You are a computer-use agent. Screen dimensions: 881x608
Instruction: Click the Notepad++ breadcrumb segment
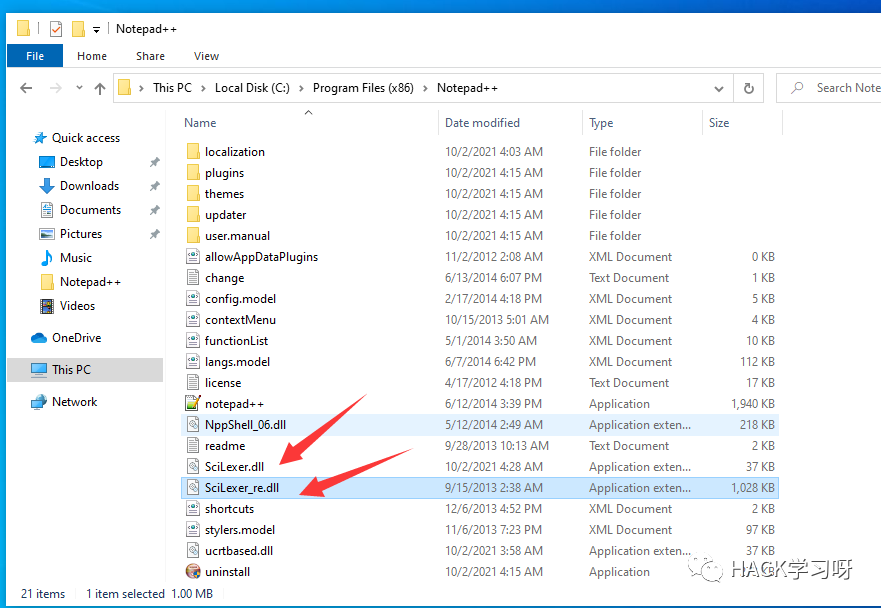click(x=467, y=88)
